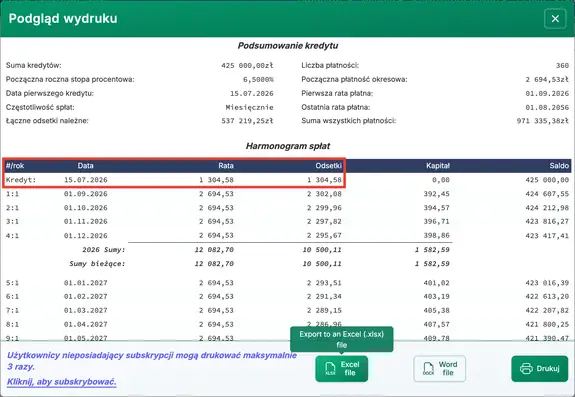
Task: Click '10 500,11' in the 2026 Sumy row
Action: (322, 250)
